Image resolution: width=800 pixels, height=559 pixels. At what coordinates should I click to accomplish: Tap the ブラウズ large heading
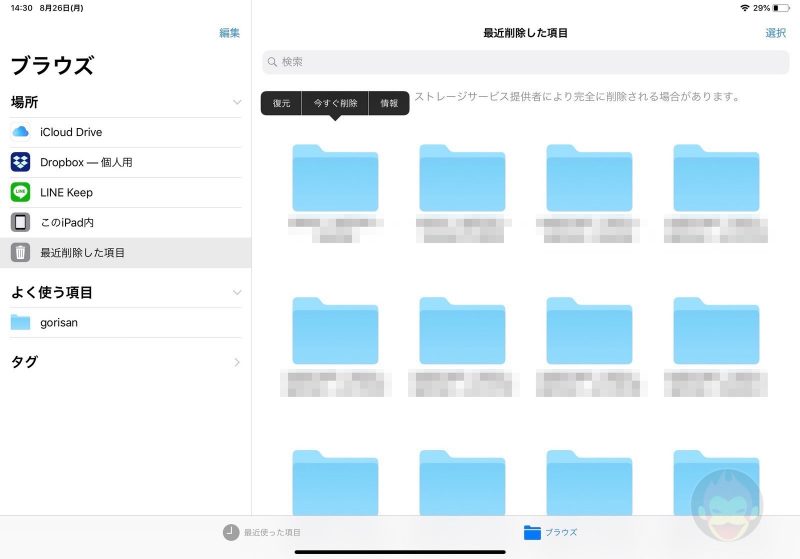coord(52,65)
